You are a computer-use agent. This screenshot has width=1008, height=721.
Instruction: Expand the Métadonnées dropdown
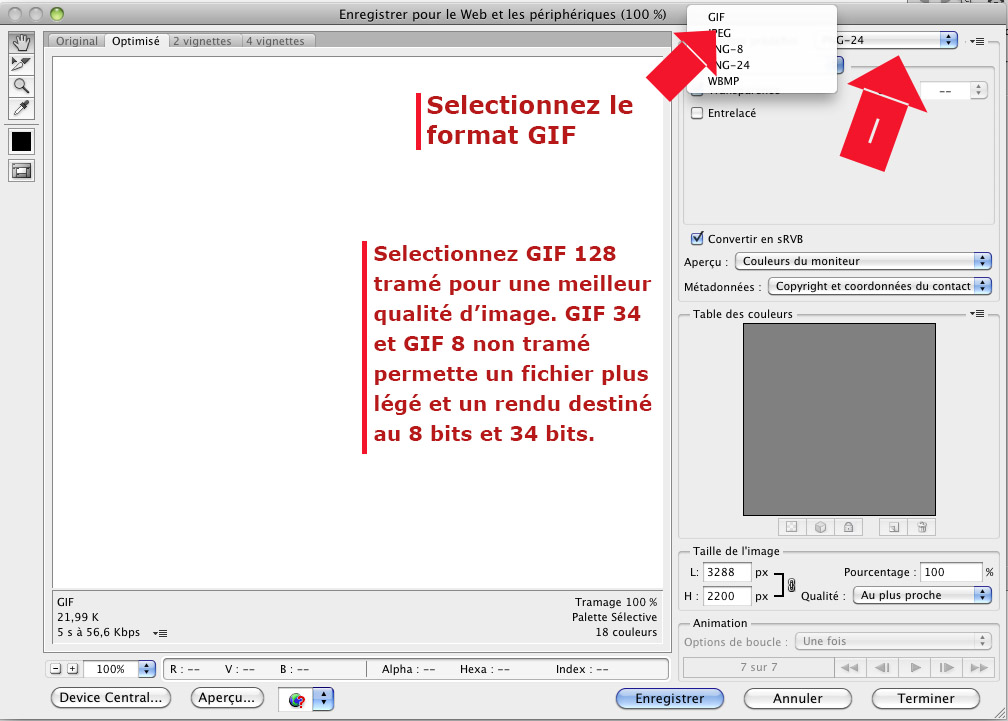tap(879, 286)
